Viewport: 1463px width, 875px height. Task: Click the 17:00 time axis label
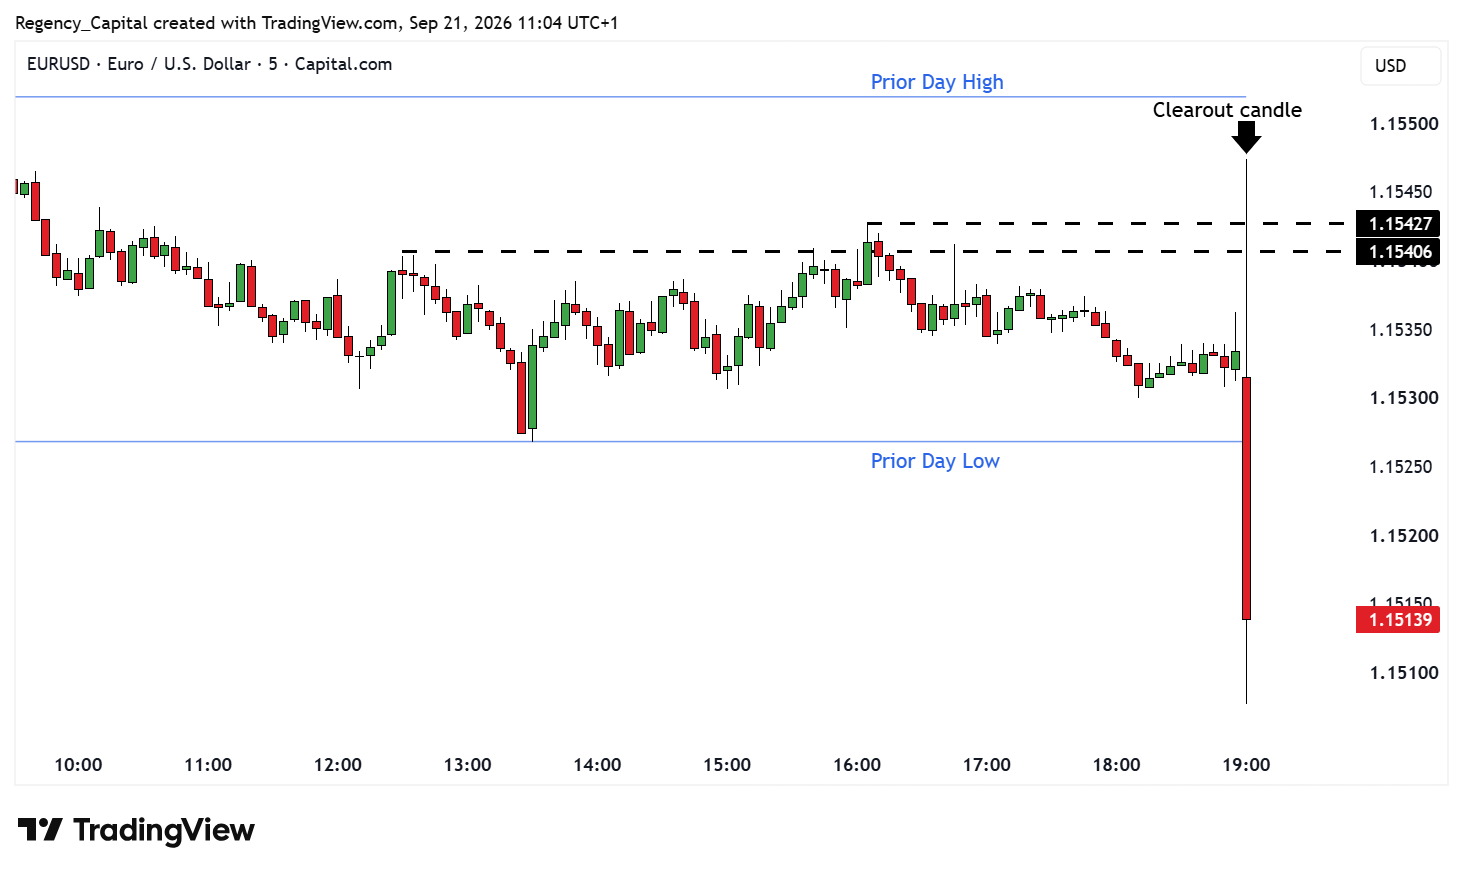[987, 765]
